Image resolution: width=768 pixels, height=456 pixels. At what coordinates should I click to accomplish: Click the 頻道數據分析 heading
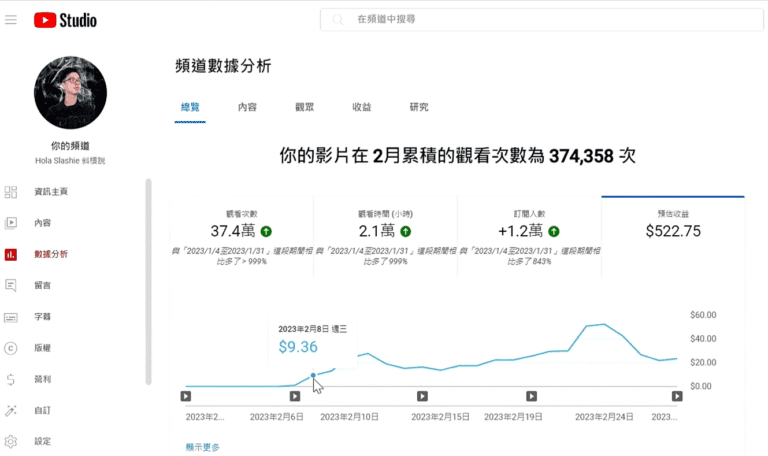[x=223, y=66]
